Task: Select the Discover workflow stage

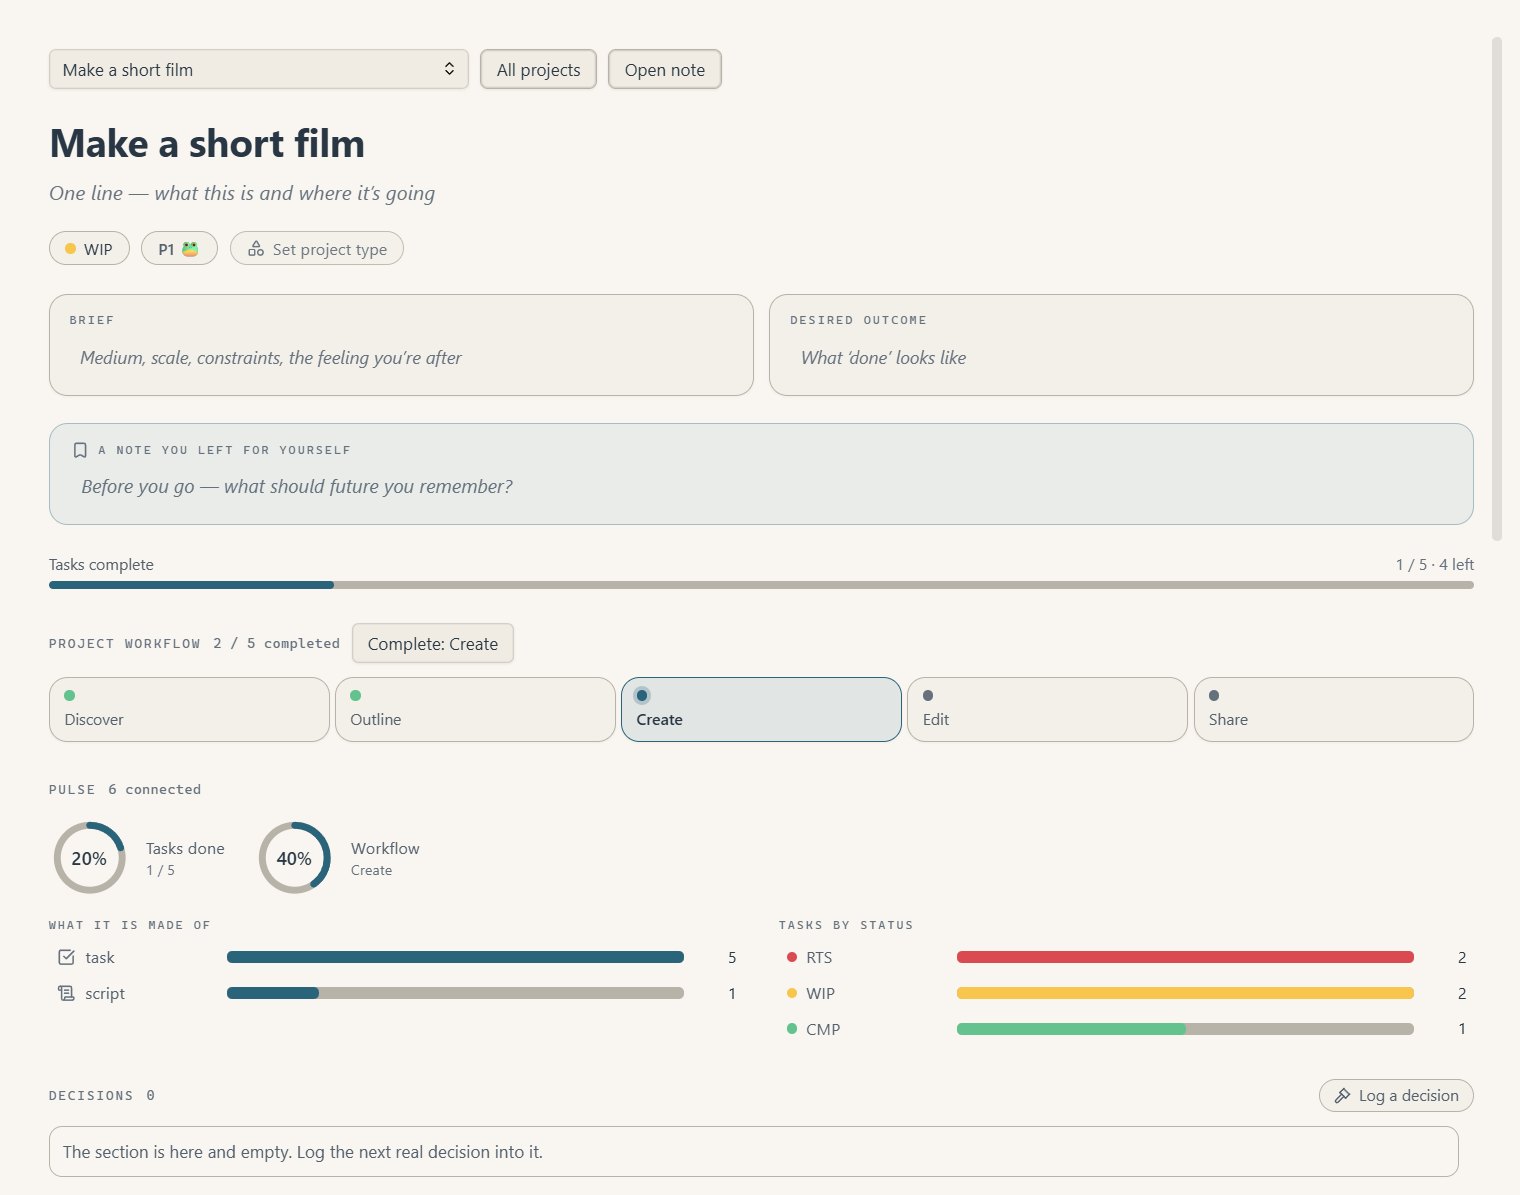Action: pos(189,710)
